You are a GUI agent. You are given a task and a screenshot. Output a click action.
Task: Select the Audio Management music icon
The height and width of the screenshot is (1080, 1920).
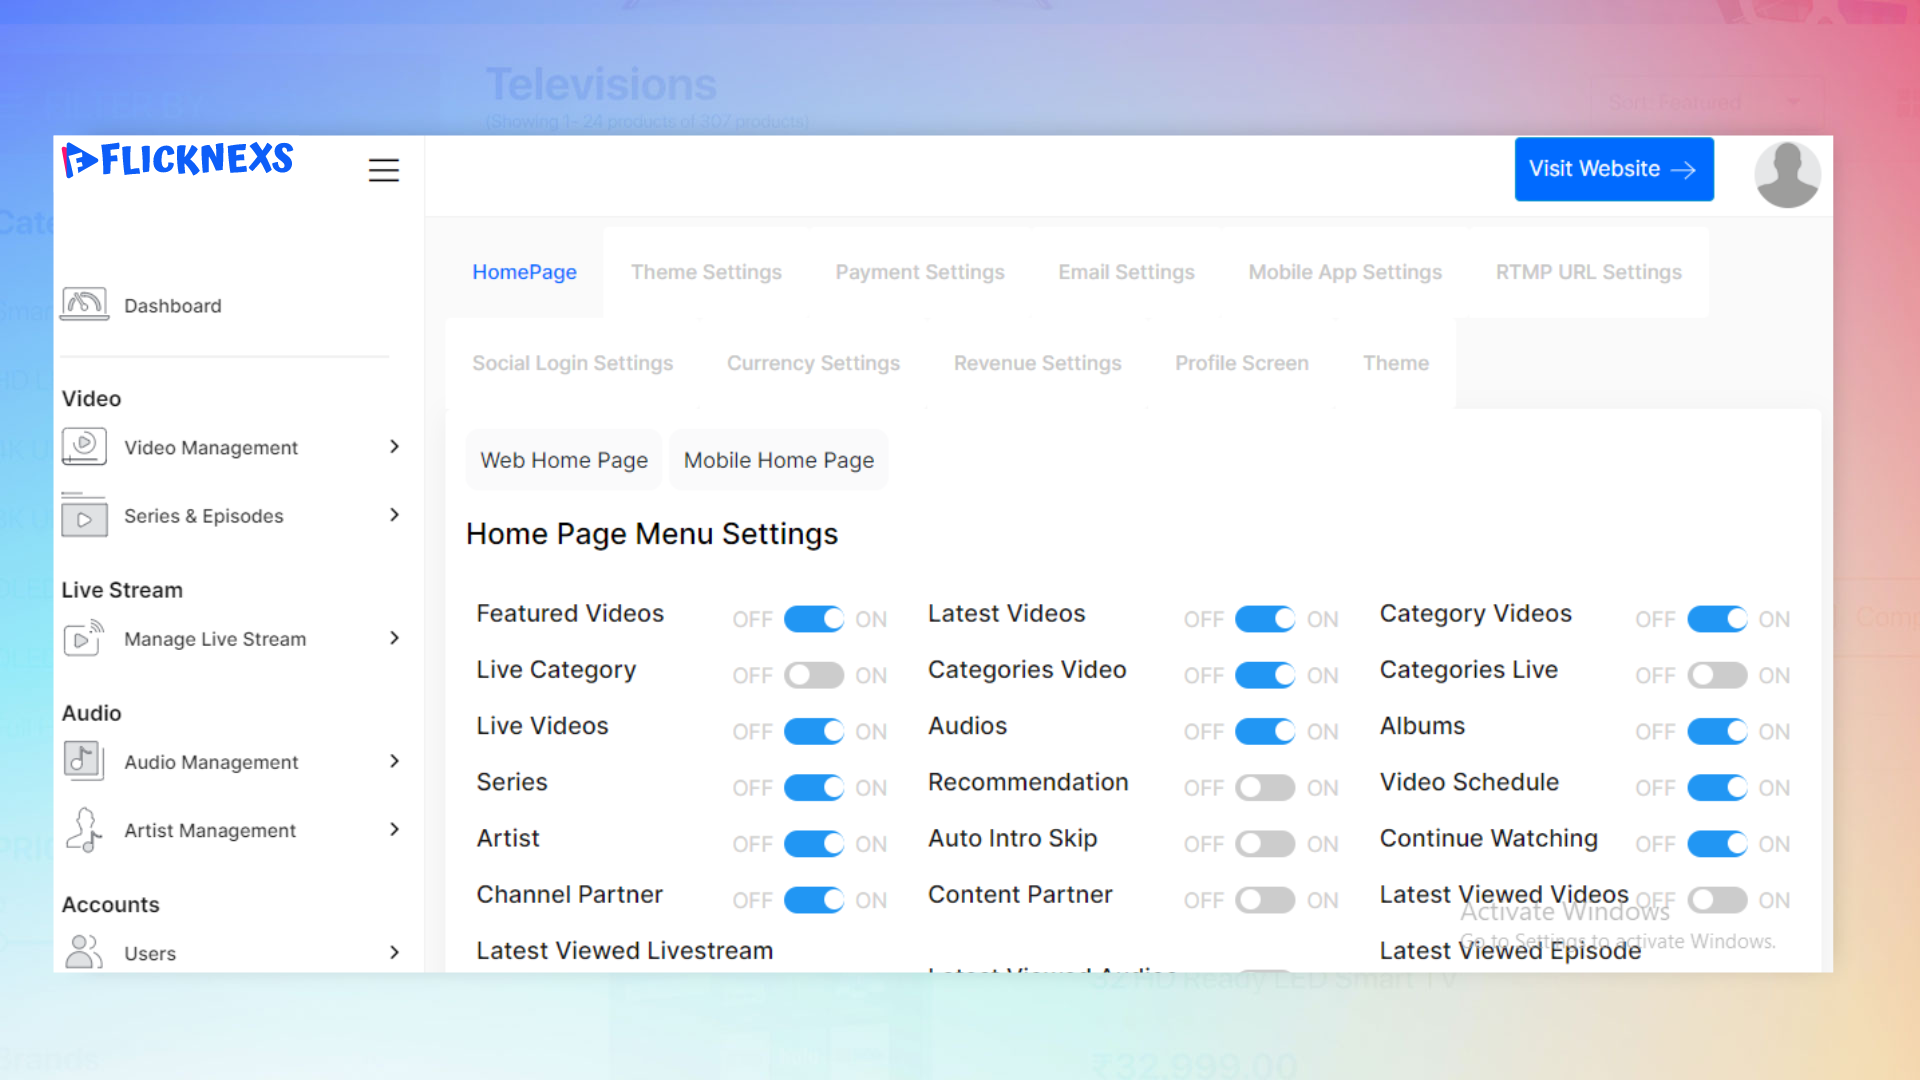(x=84, y=761)
